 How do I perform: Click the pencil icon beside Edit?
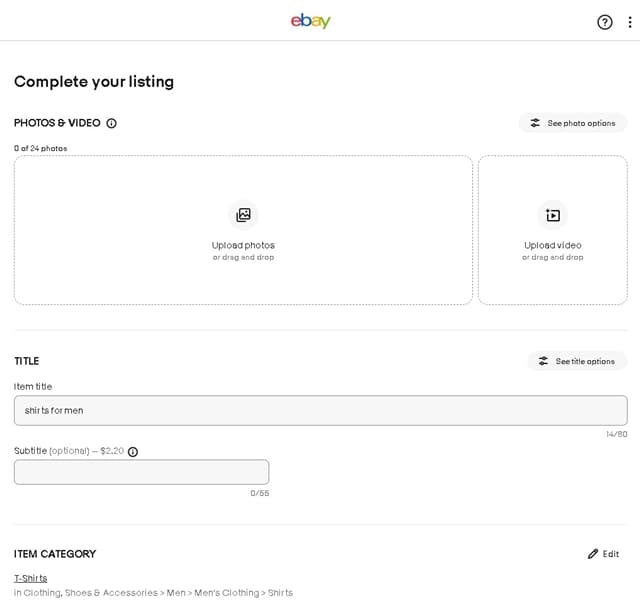pyautogui.click(x=593, y=554)
